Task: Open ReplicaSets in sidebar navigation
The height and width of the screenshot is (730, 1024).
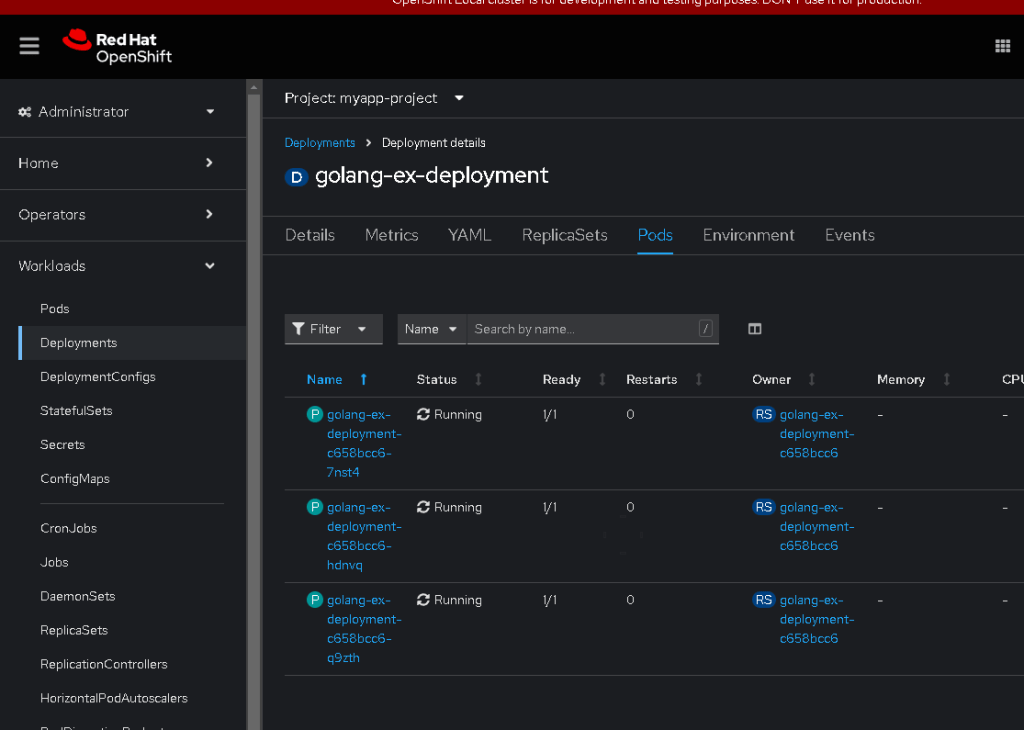Action: coord(74,630)
